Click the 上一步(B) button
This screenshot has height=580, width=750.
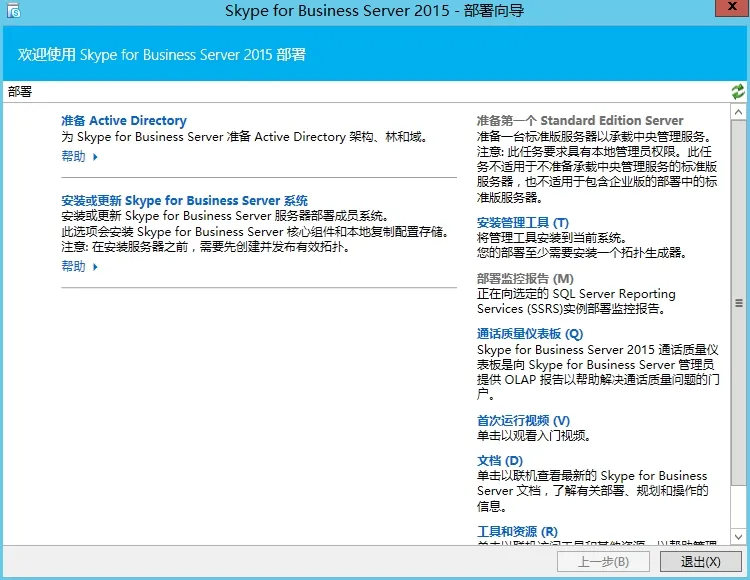pos(603,561)
